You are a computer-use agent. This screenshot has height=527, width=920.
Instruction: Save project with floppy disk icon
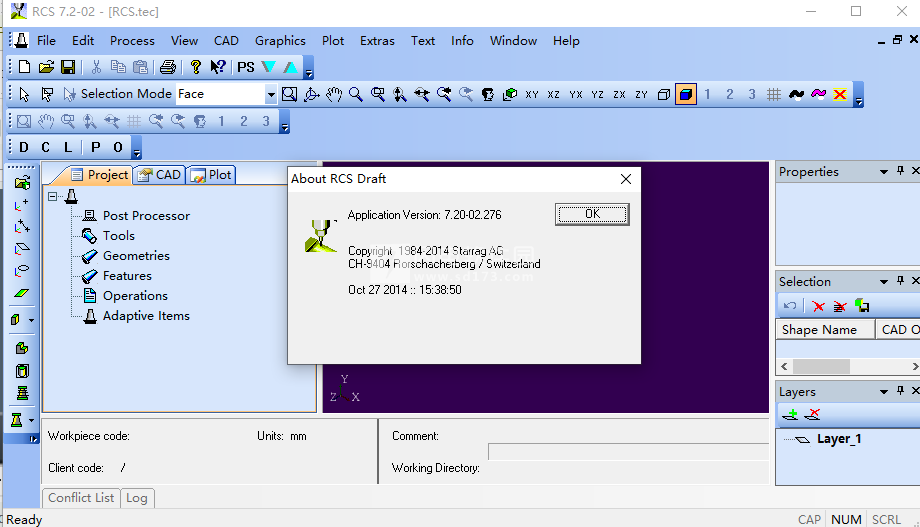coord(68,67)
